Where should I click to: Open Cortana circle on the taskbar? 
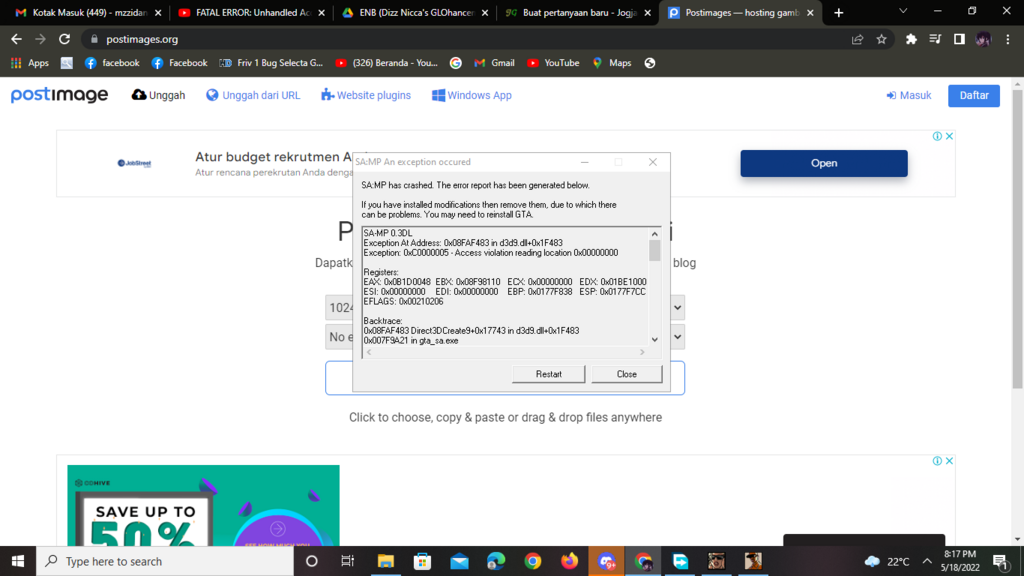pos(312,561)
